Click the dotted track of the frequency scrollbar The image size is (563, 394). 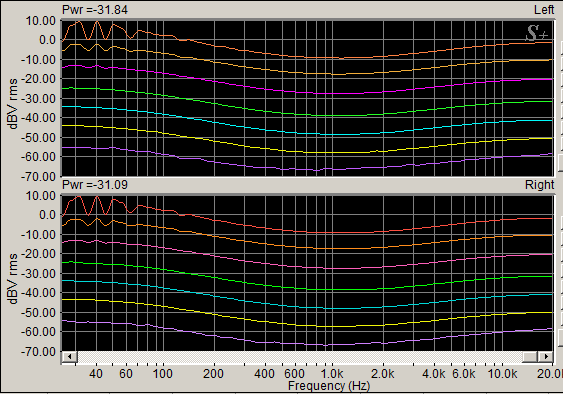click(300, 357)
